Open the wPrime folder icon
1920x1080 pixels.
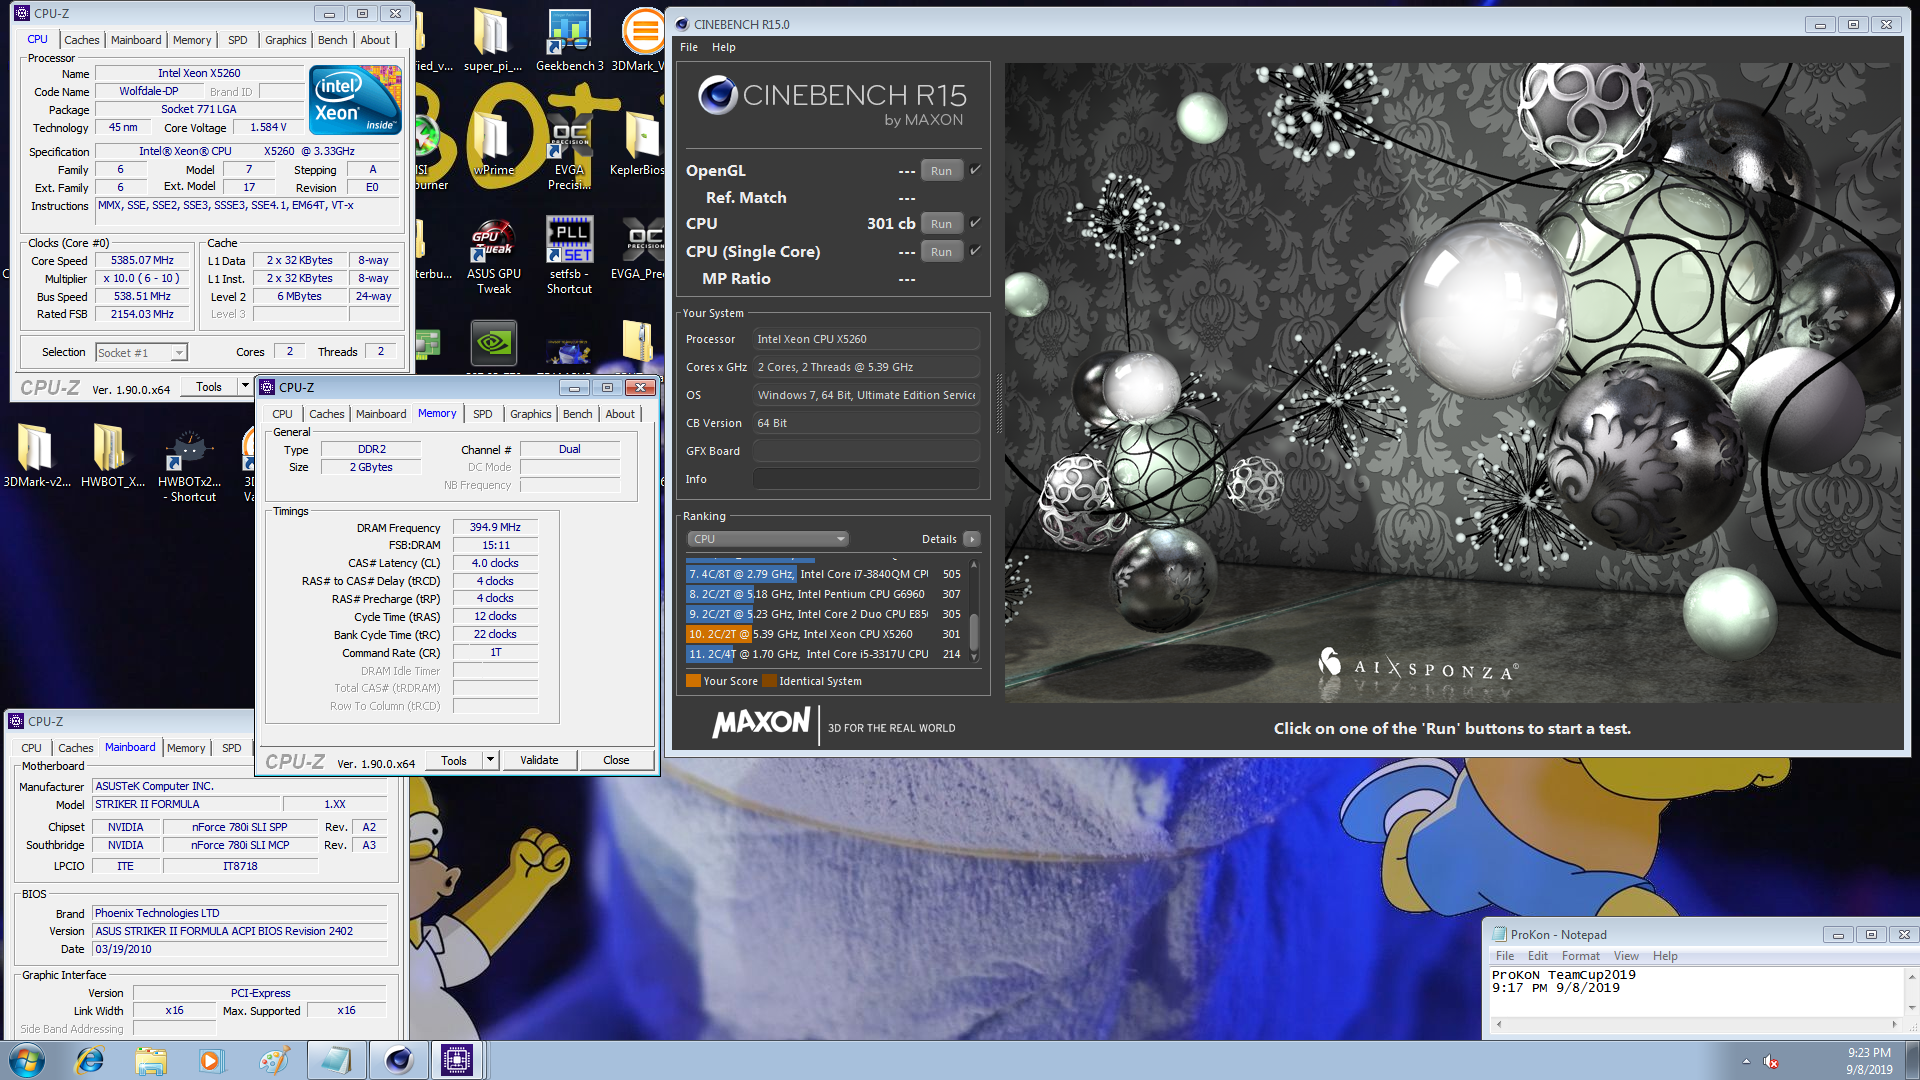(493, 143)
